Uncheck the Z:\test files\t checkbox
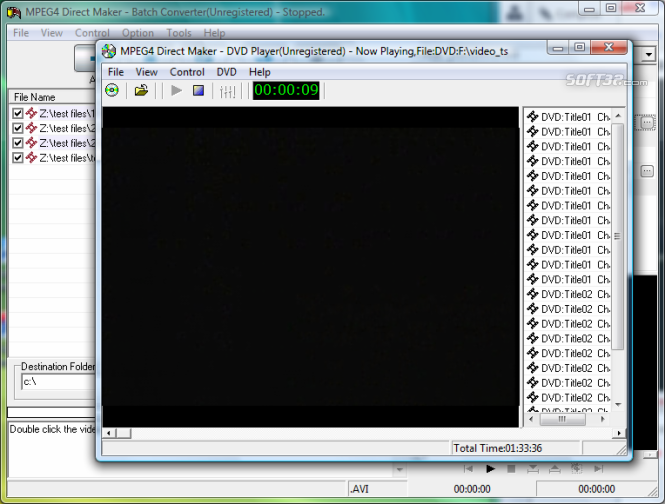 pos(18,158)
